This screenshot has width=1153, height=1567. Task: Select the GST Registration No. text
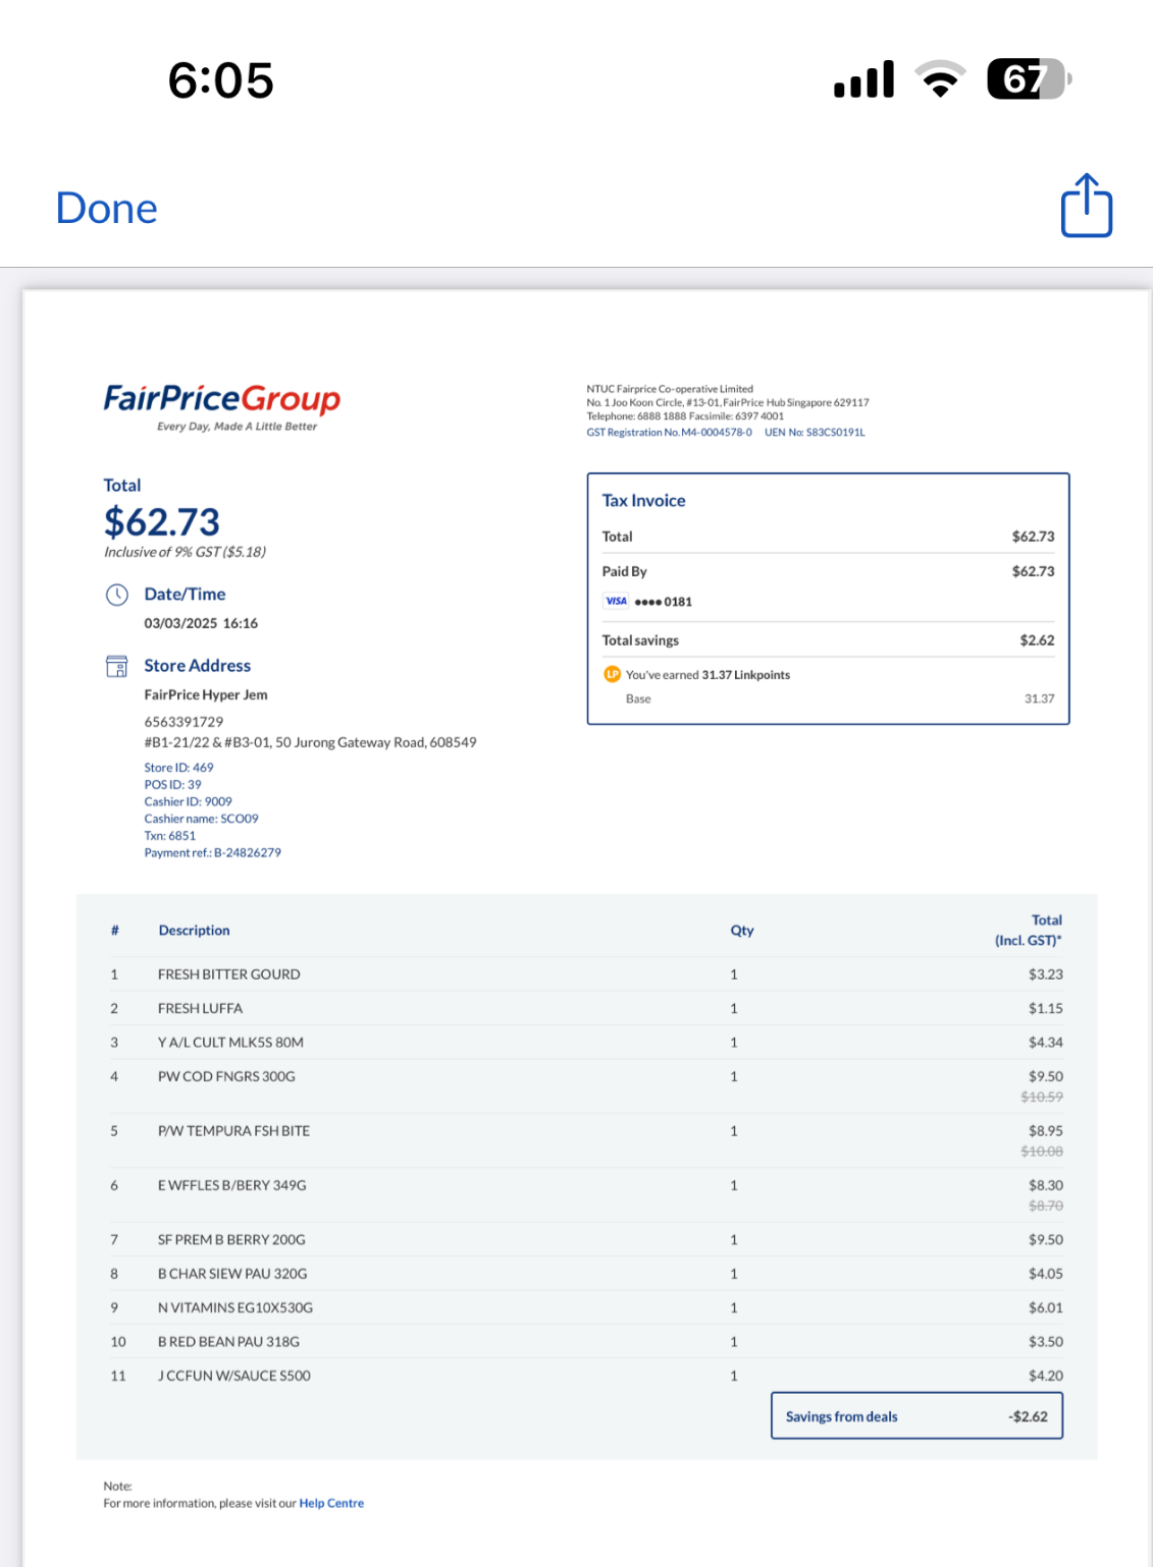click(669, 432)
